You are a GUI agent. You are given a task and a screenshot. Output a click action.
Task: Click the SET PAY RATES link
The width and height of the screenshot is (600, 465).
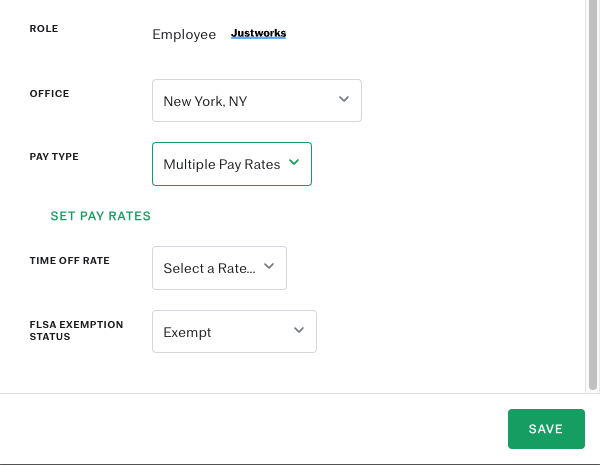point(101,216)
